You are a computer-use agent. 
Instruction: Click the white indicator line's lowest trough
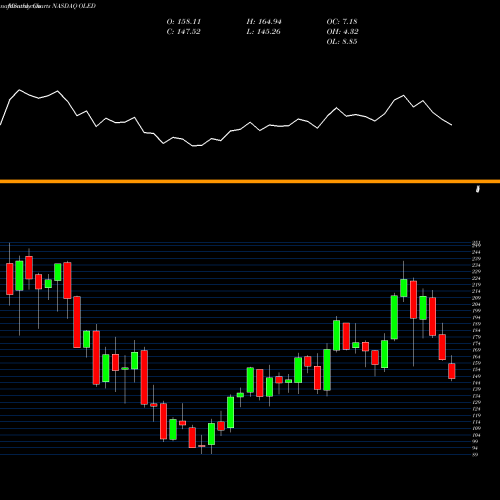coord(197,146)
